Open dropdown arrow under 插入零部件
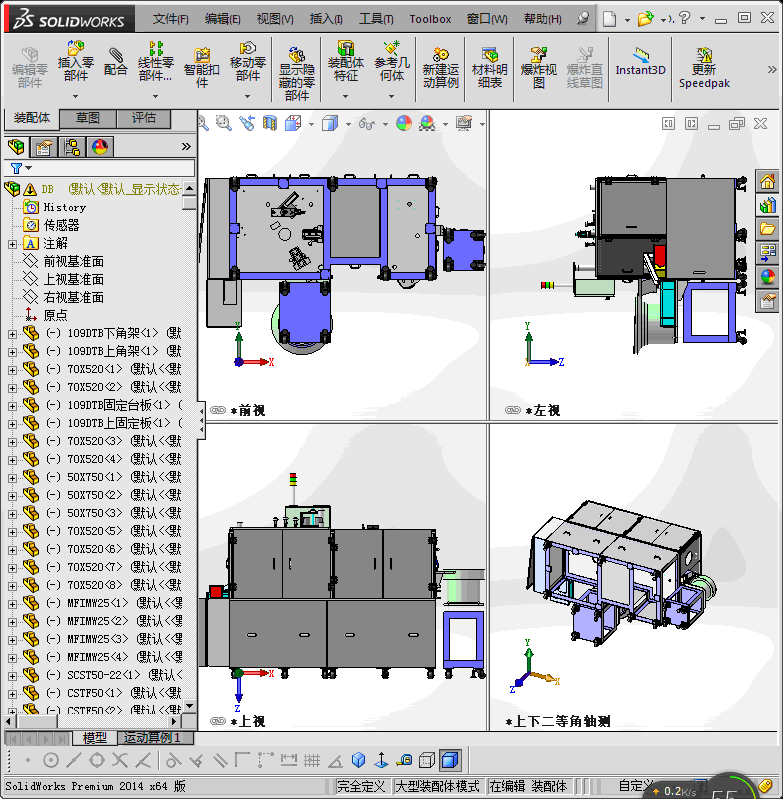This screenshot has width=783, height=799. [75, 96]
